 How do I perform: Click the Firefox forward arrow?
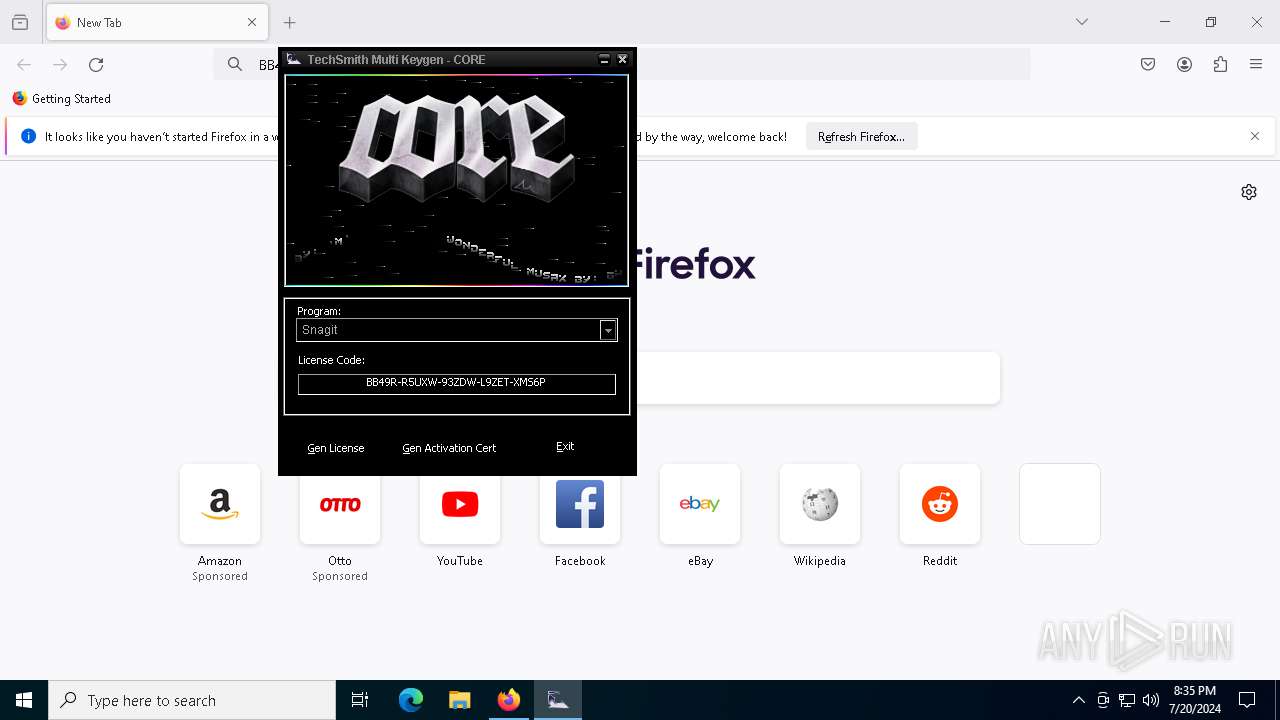tap(60, 65)
